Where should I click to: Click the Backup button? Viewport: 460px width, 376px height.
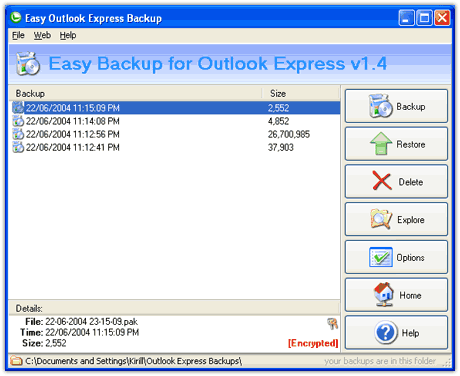click(396, 106)
